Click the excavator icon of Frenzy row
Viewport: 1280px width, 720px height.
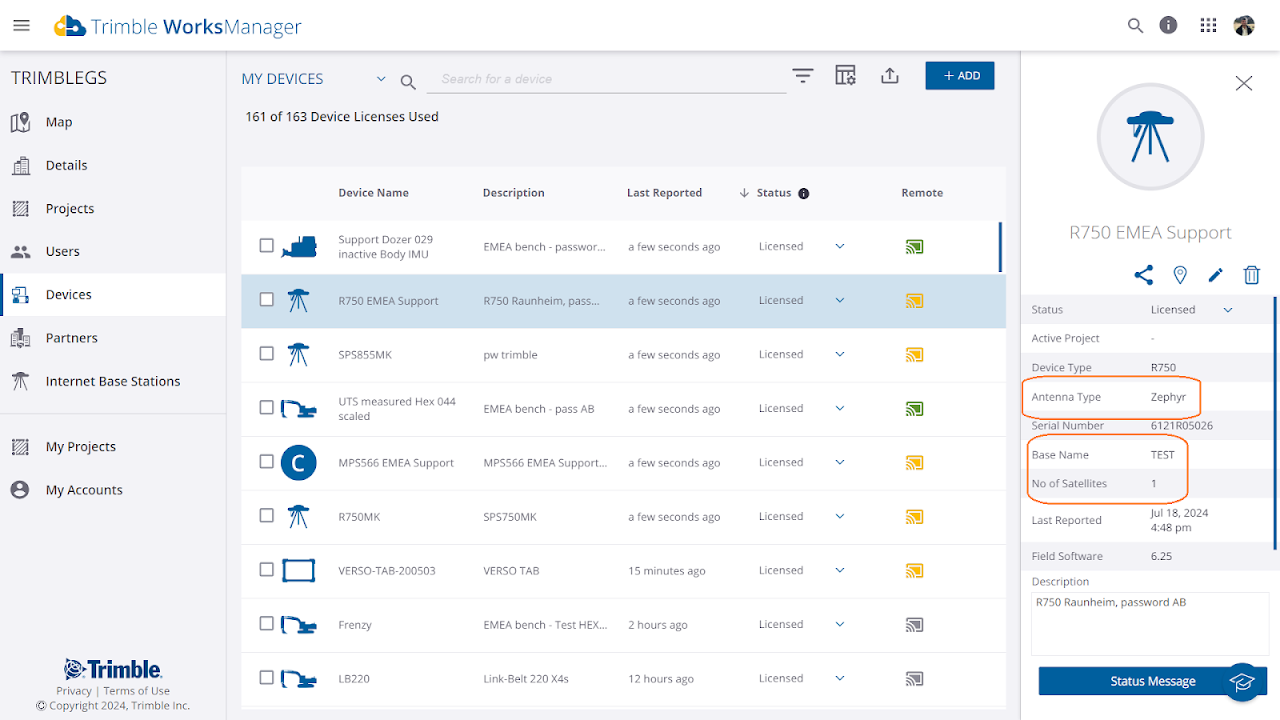[299, 625]
